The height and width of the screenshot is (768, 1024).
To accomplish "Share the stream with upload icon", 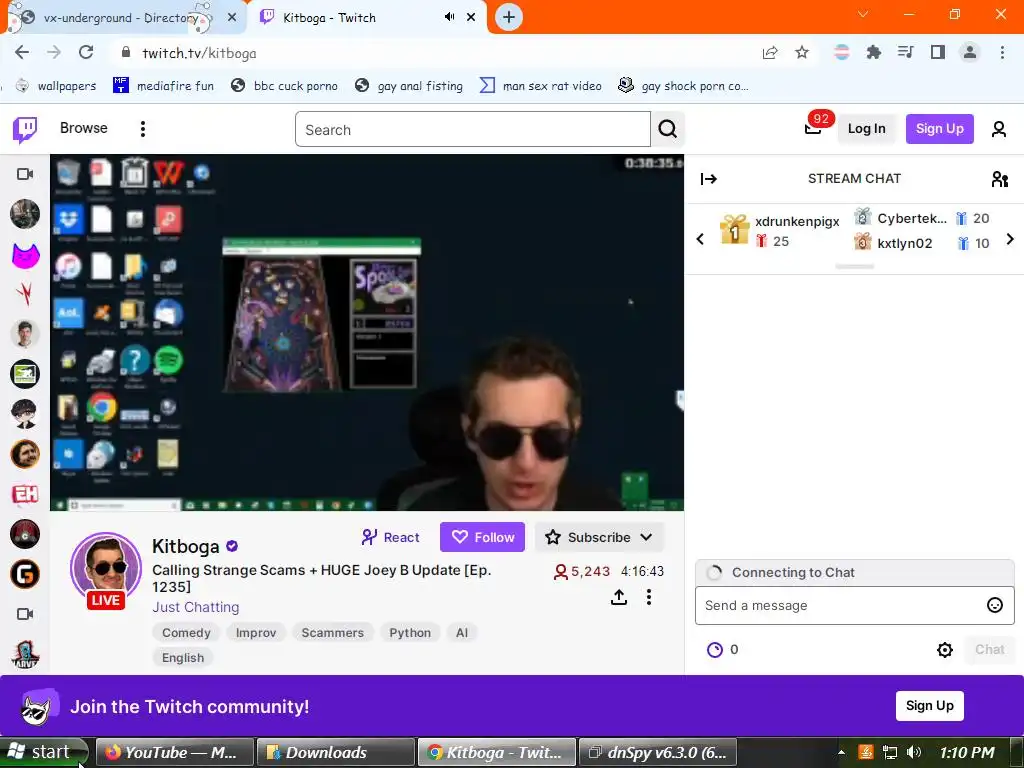I will 619,597.
